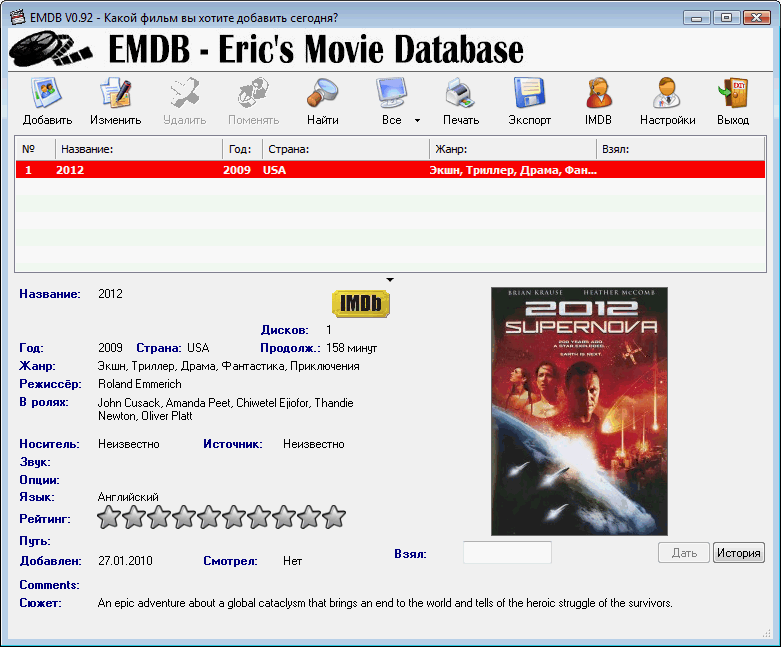Sort list by Взял column header

tap(680, 149)
